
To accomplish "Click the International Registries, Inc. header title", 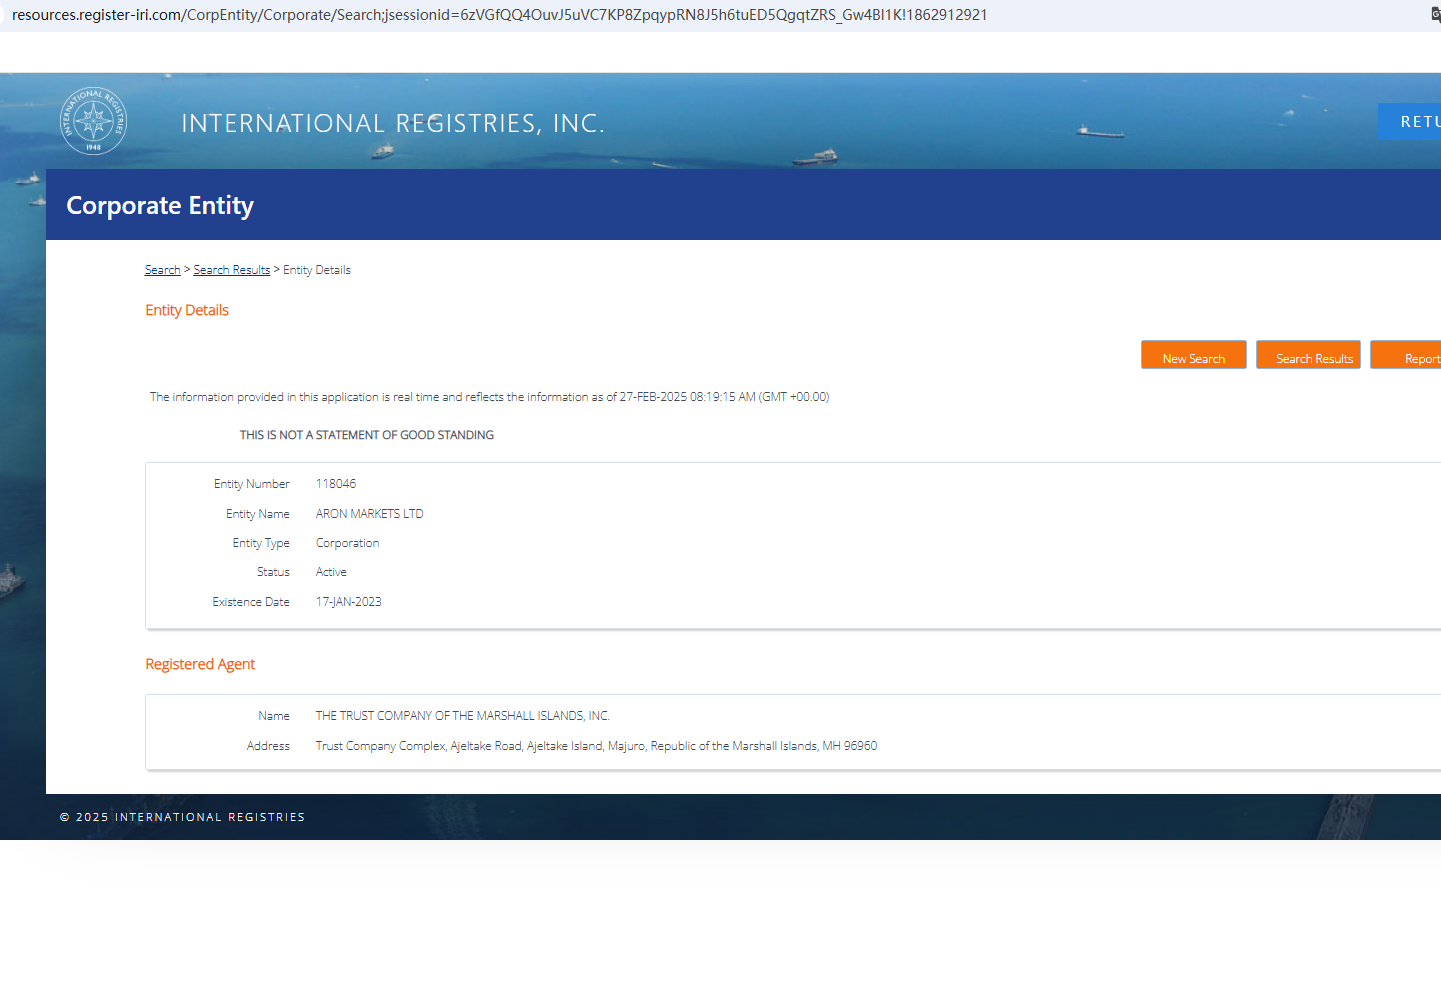I will (x=393, y=123).
